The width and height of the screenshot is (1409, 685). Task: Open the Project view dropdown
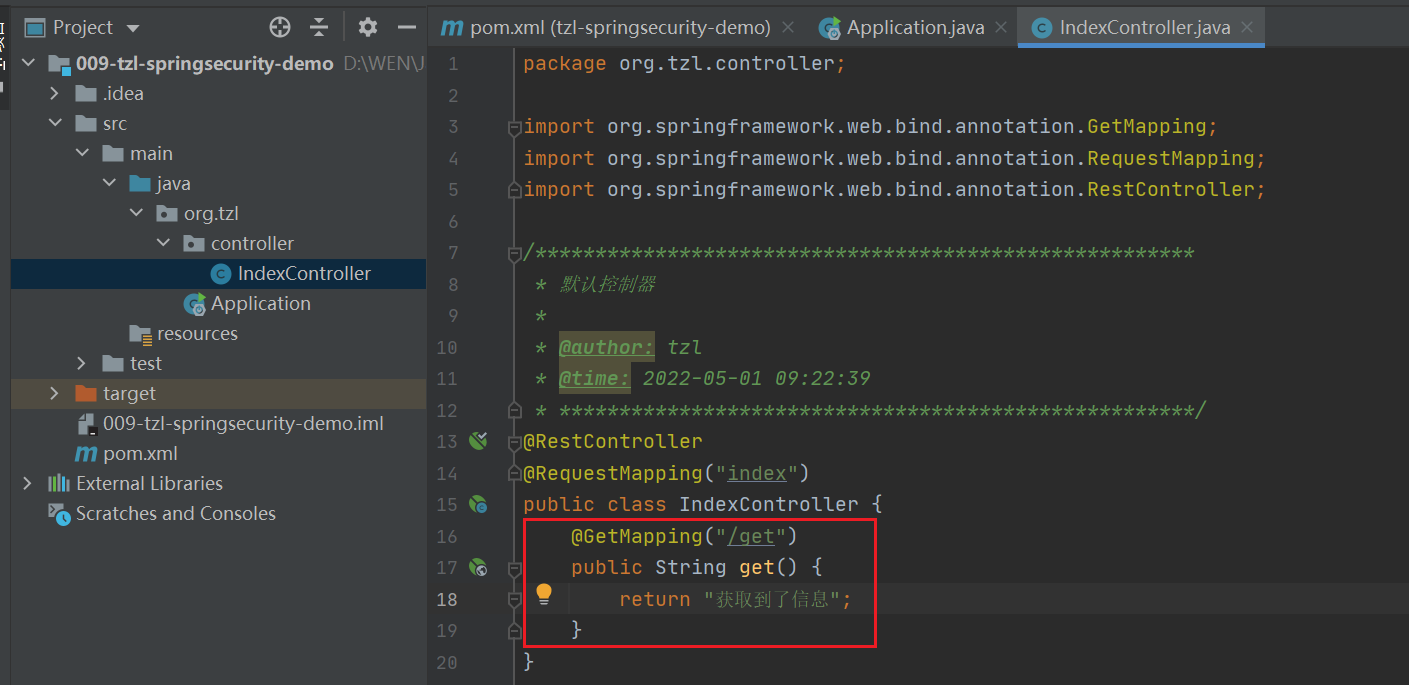coord(133,28)
